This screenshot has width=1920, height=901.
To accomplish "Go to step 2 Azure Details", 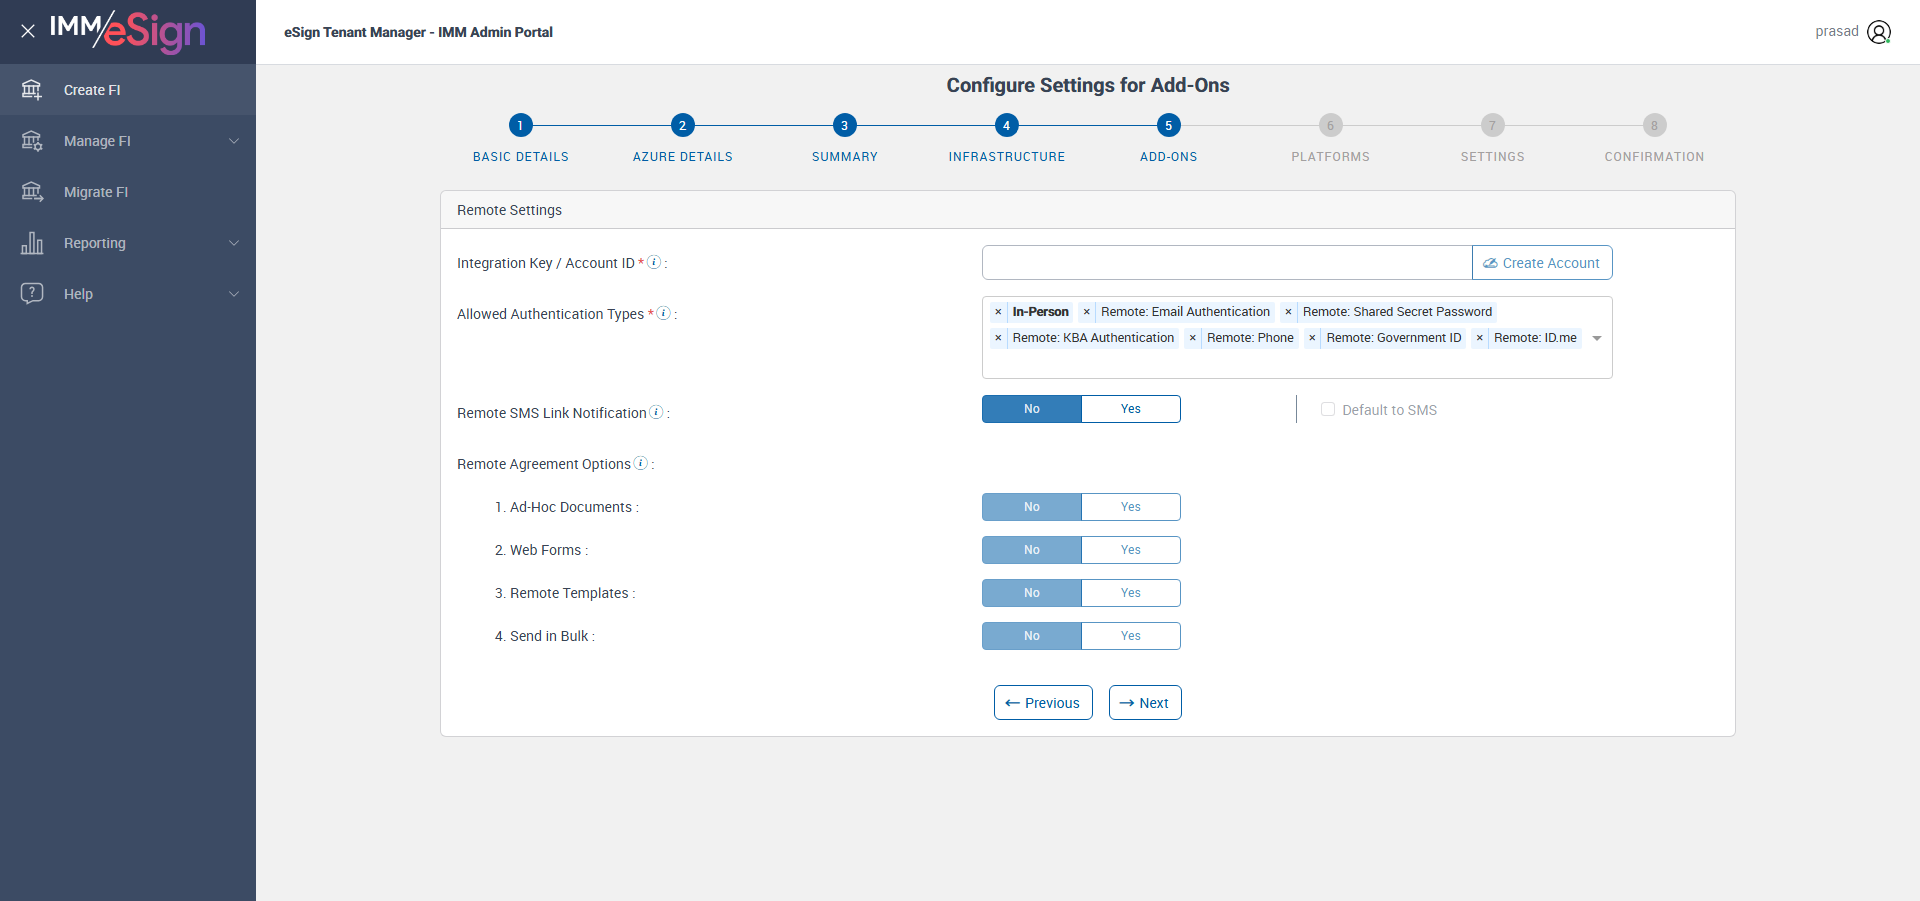I will tap(682, 125).
